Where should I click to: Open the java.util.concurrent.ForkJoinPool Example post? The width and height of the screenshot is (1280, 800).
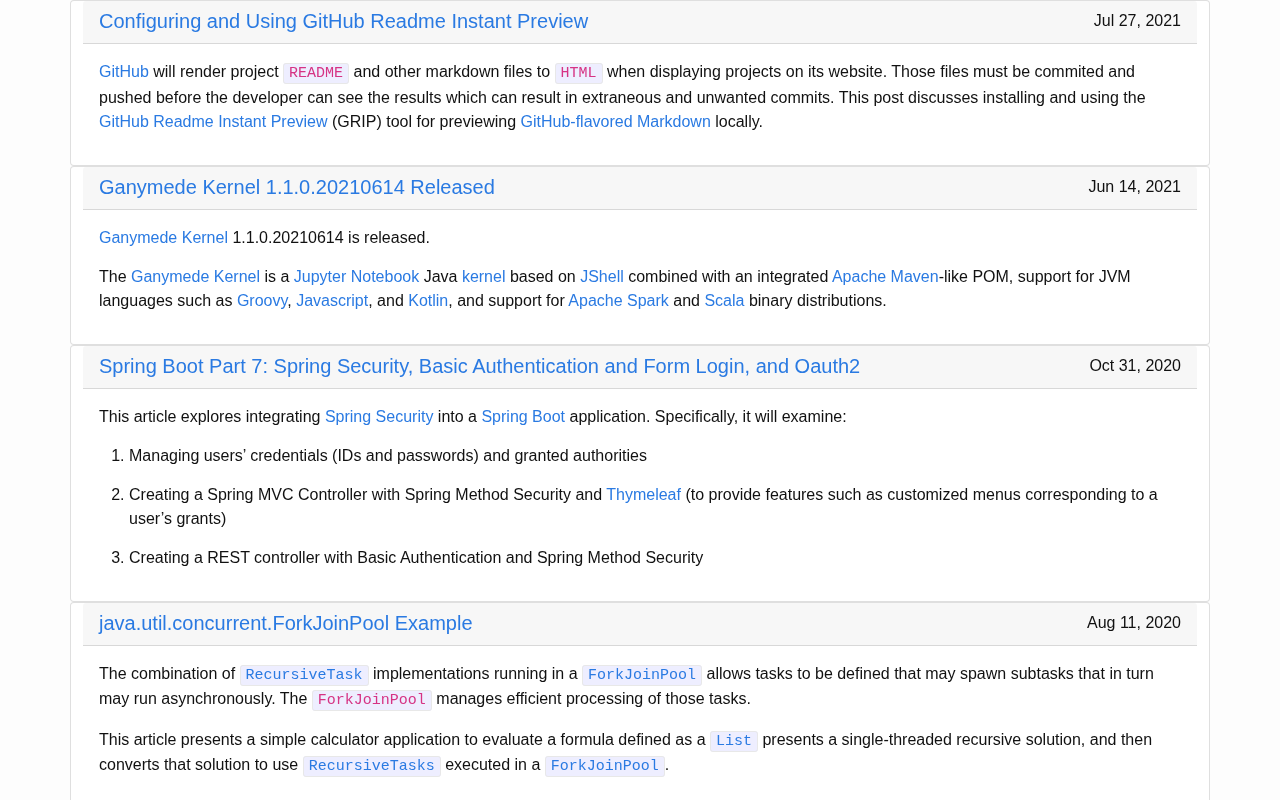click(285, 623)
